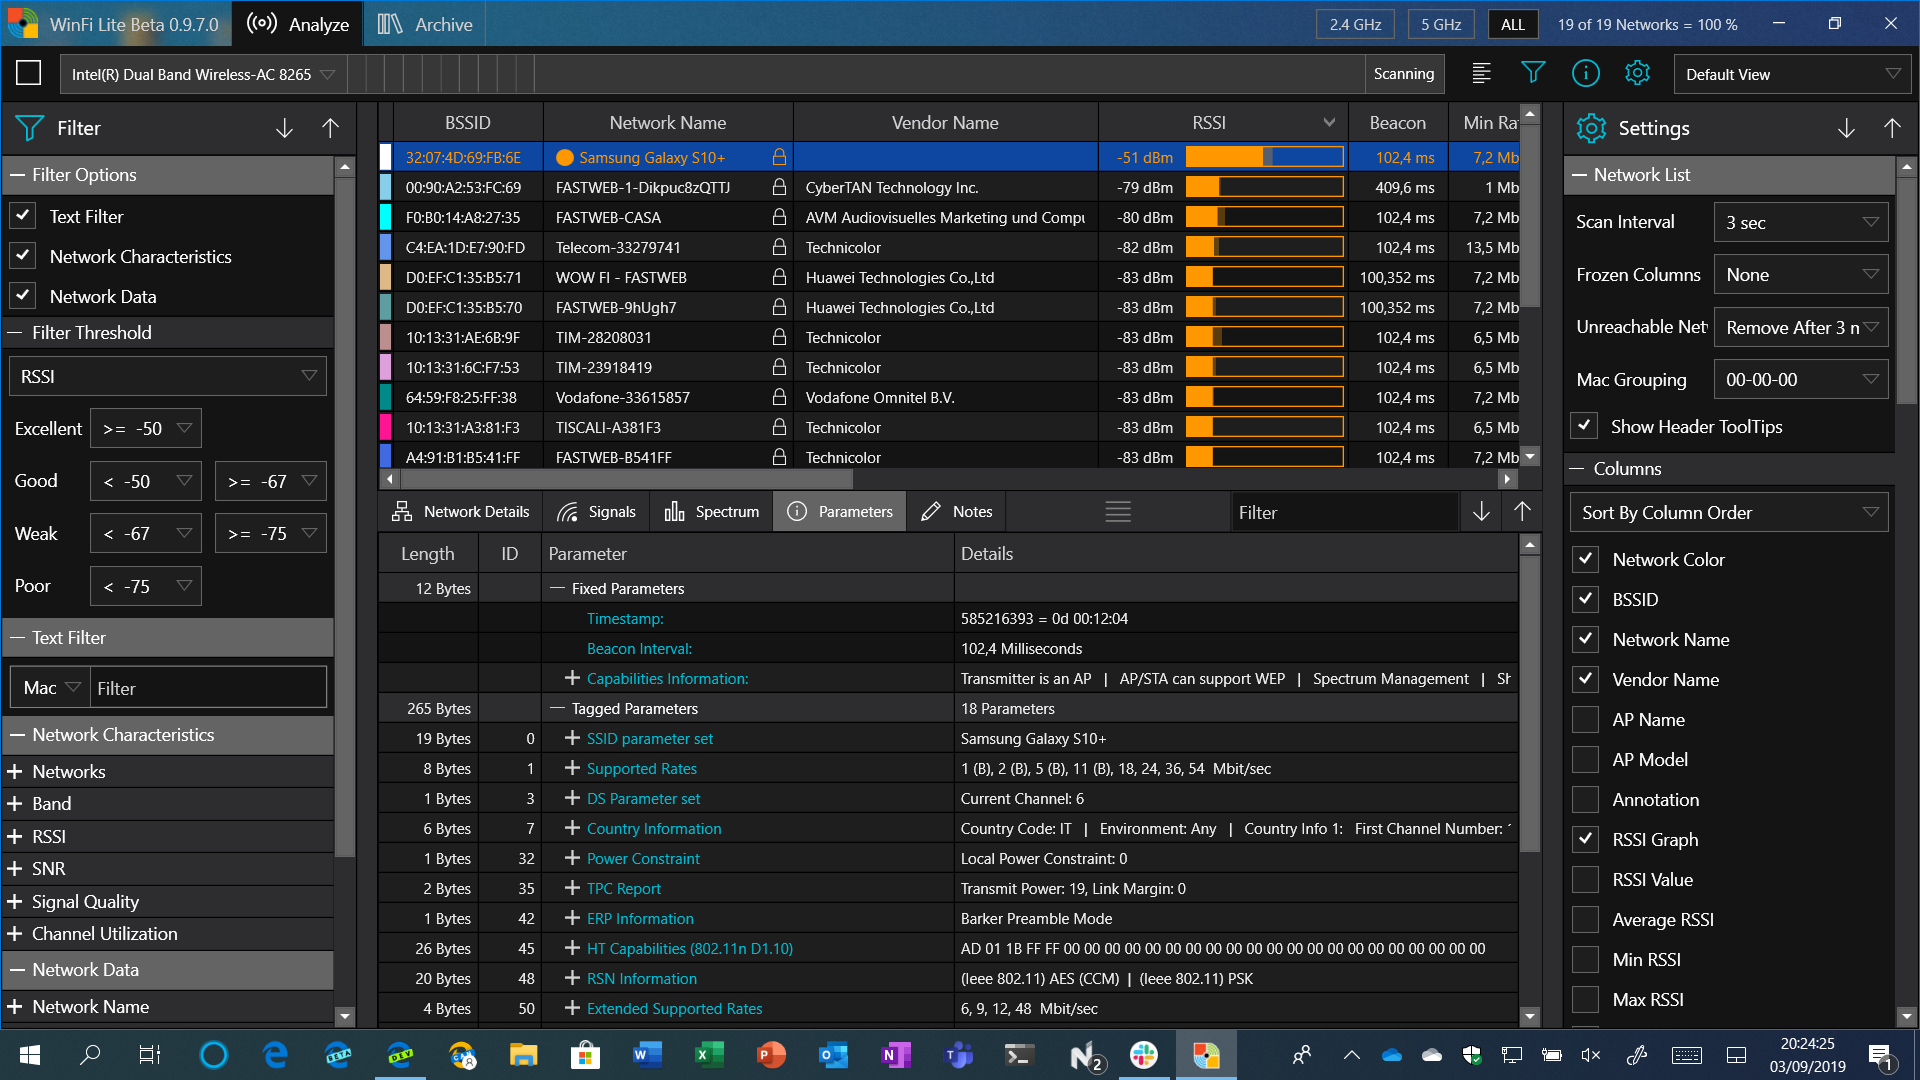This screenshot has height=1080, width=1920.
Task: Open the Archive tab
Action: 424,24
